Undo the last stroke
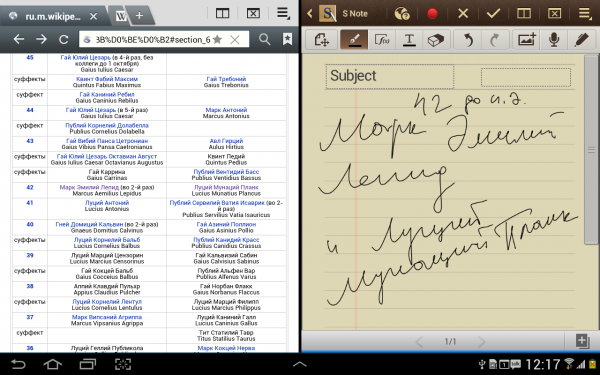 [468, 40]
